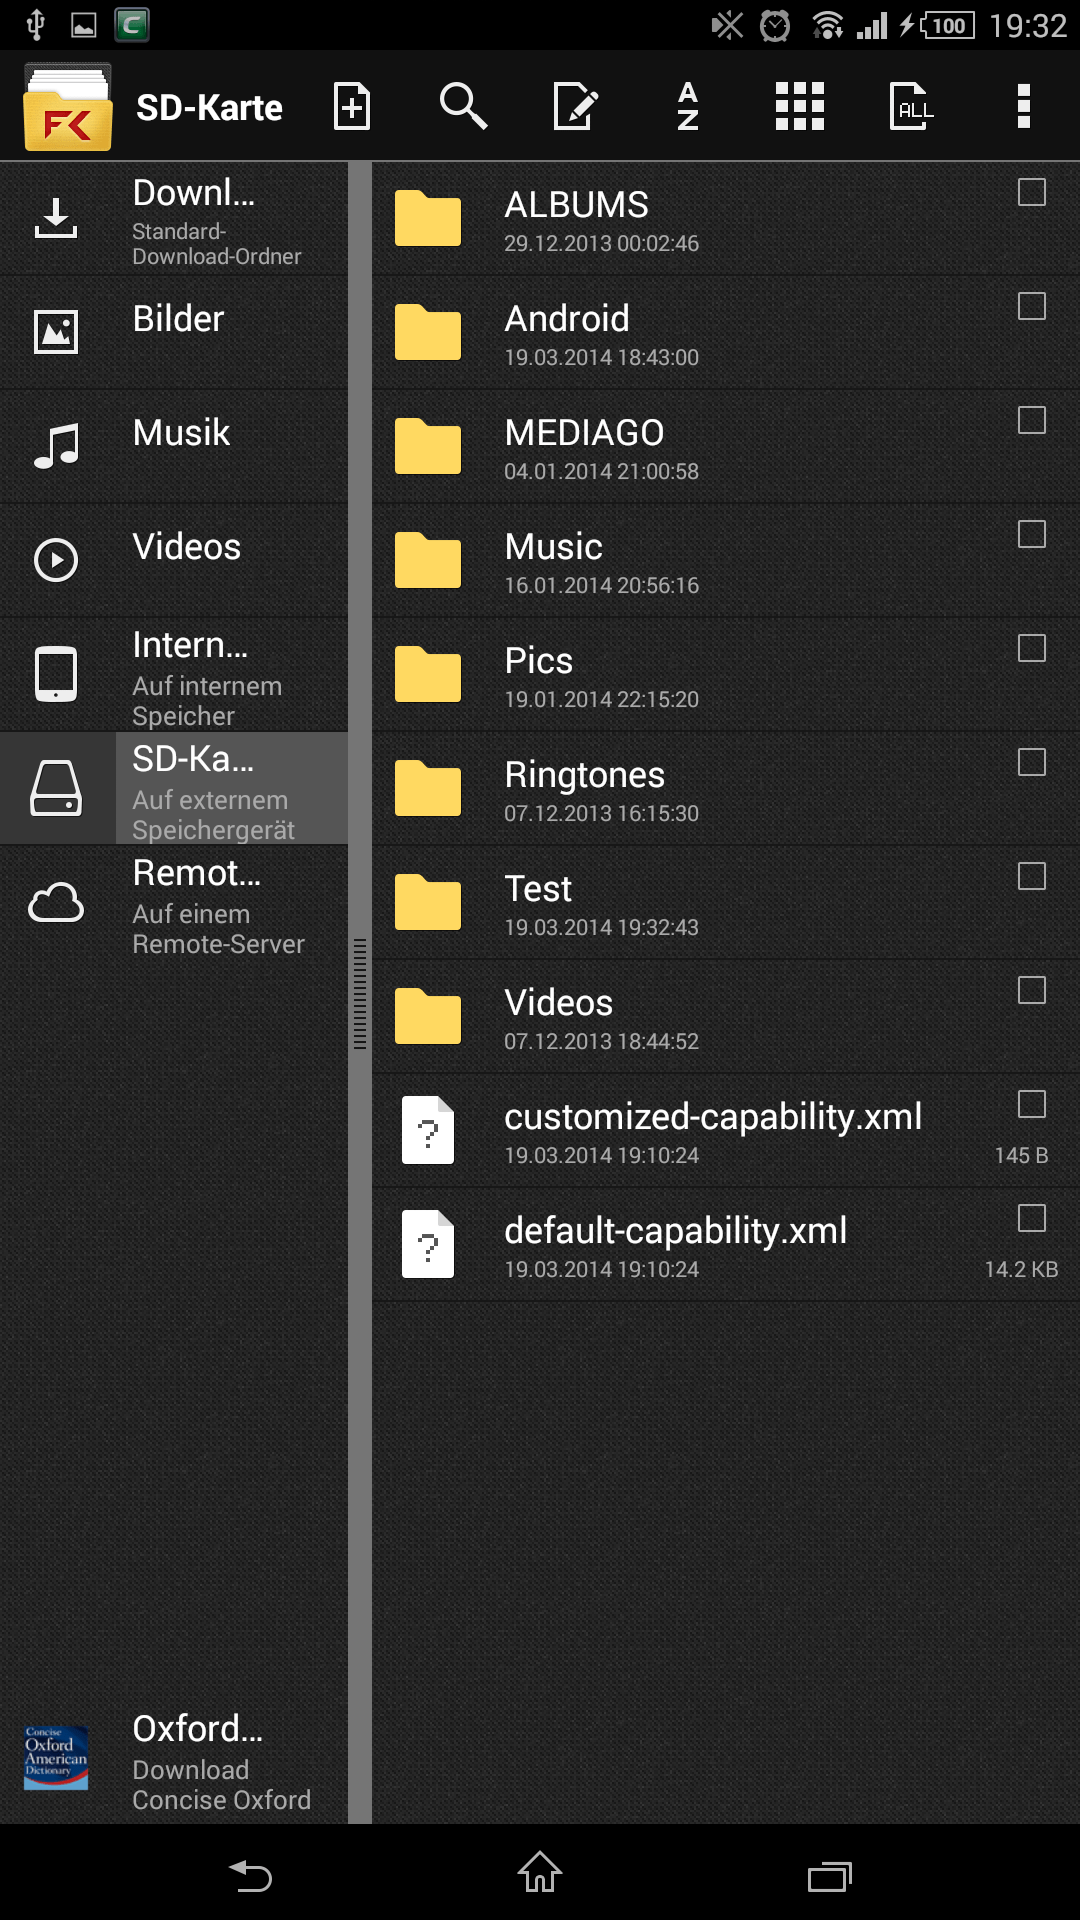Open the MEDIAGO folder icon
This screenshot has width=1080, height=1920.
pos(428,446)
